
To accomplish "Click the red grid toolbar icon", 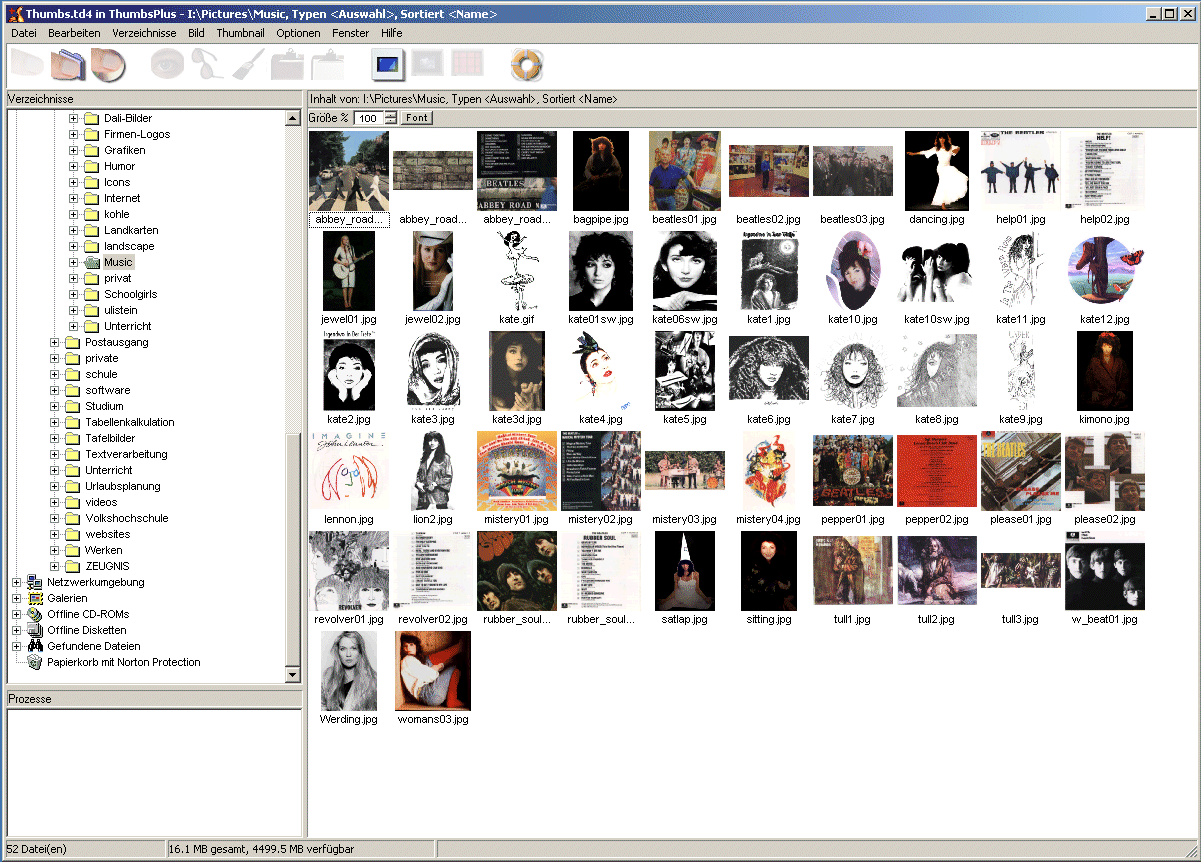I will tap(467, 64).
